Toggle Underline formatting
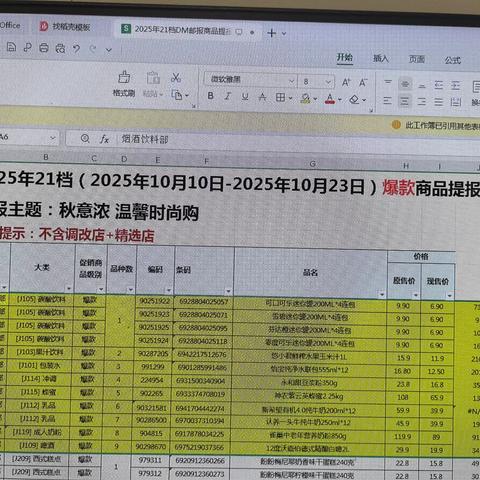Screen dimensions: 480x480 tap(245, 97)
